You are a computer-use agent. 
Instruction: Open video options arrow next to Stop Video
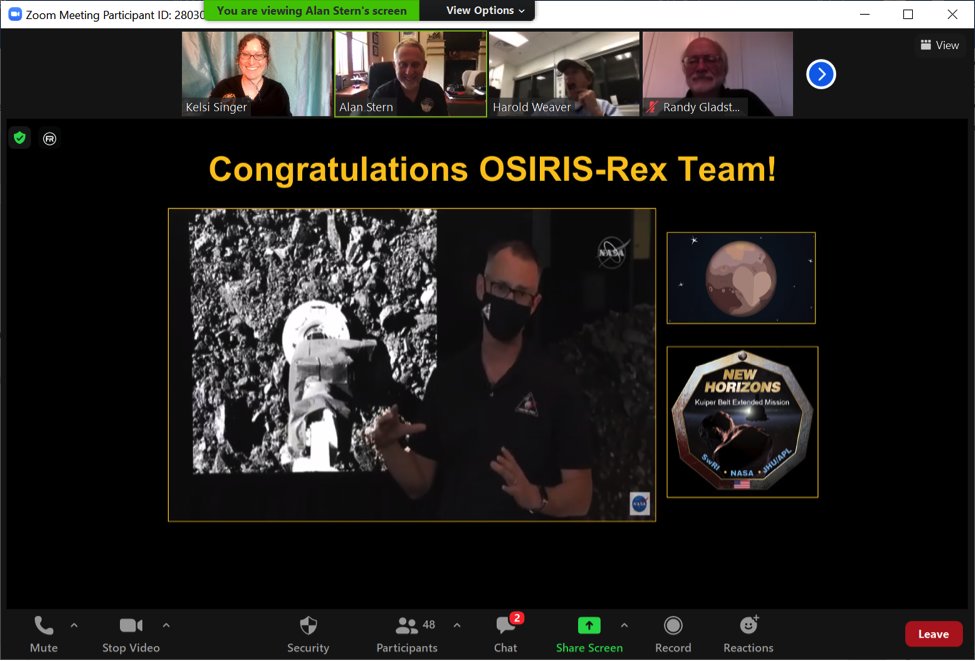(166, 625)
